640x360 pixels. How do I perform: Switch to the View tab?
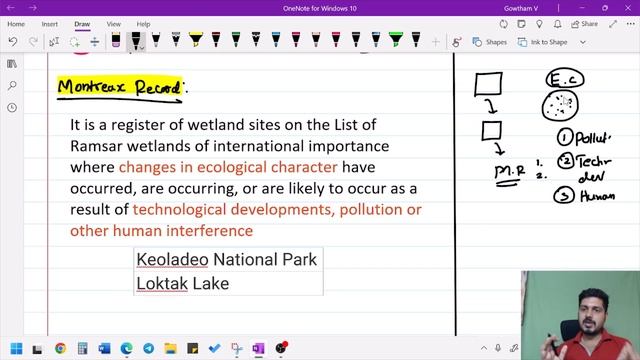tap(113, 24)
